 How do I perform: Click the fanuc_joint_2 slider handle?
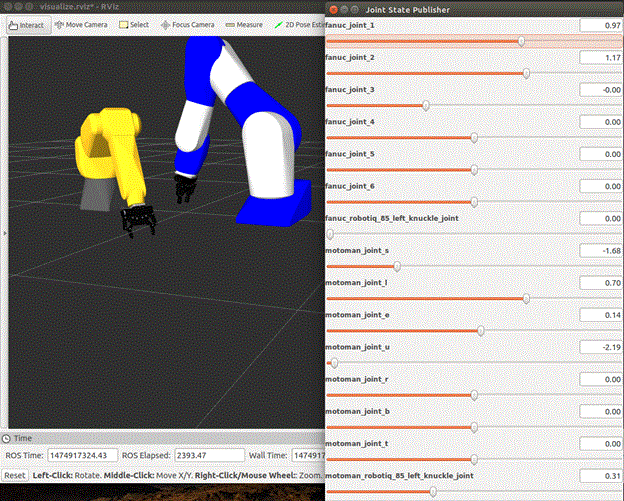(x=526, y=73)
